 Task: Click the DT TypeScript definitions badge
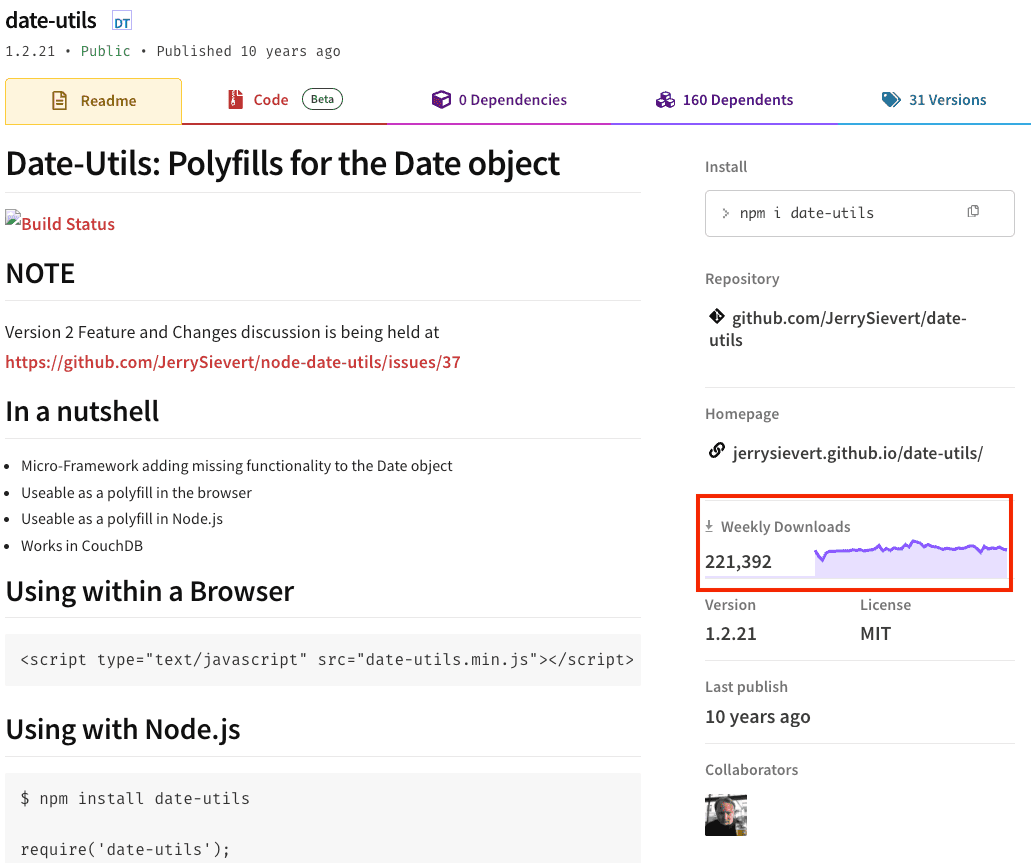121,22
